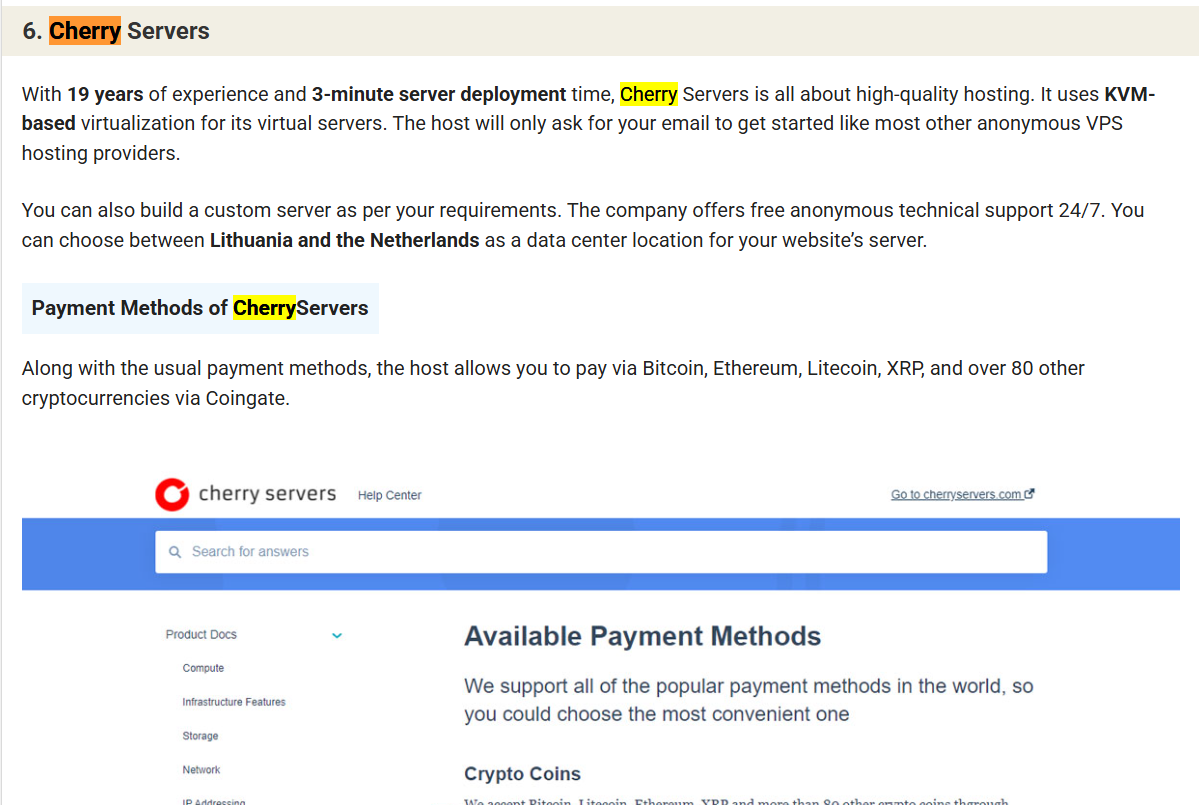Open Infrastructure Features in the sidebar

tap(233, 702)
